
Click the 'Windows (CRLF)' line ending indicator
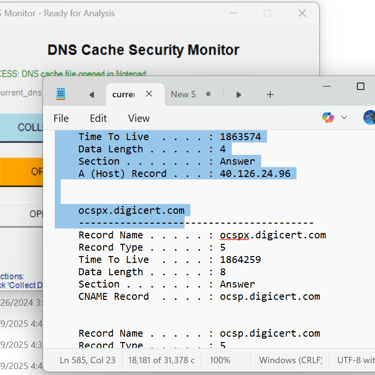[291, 360]
